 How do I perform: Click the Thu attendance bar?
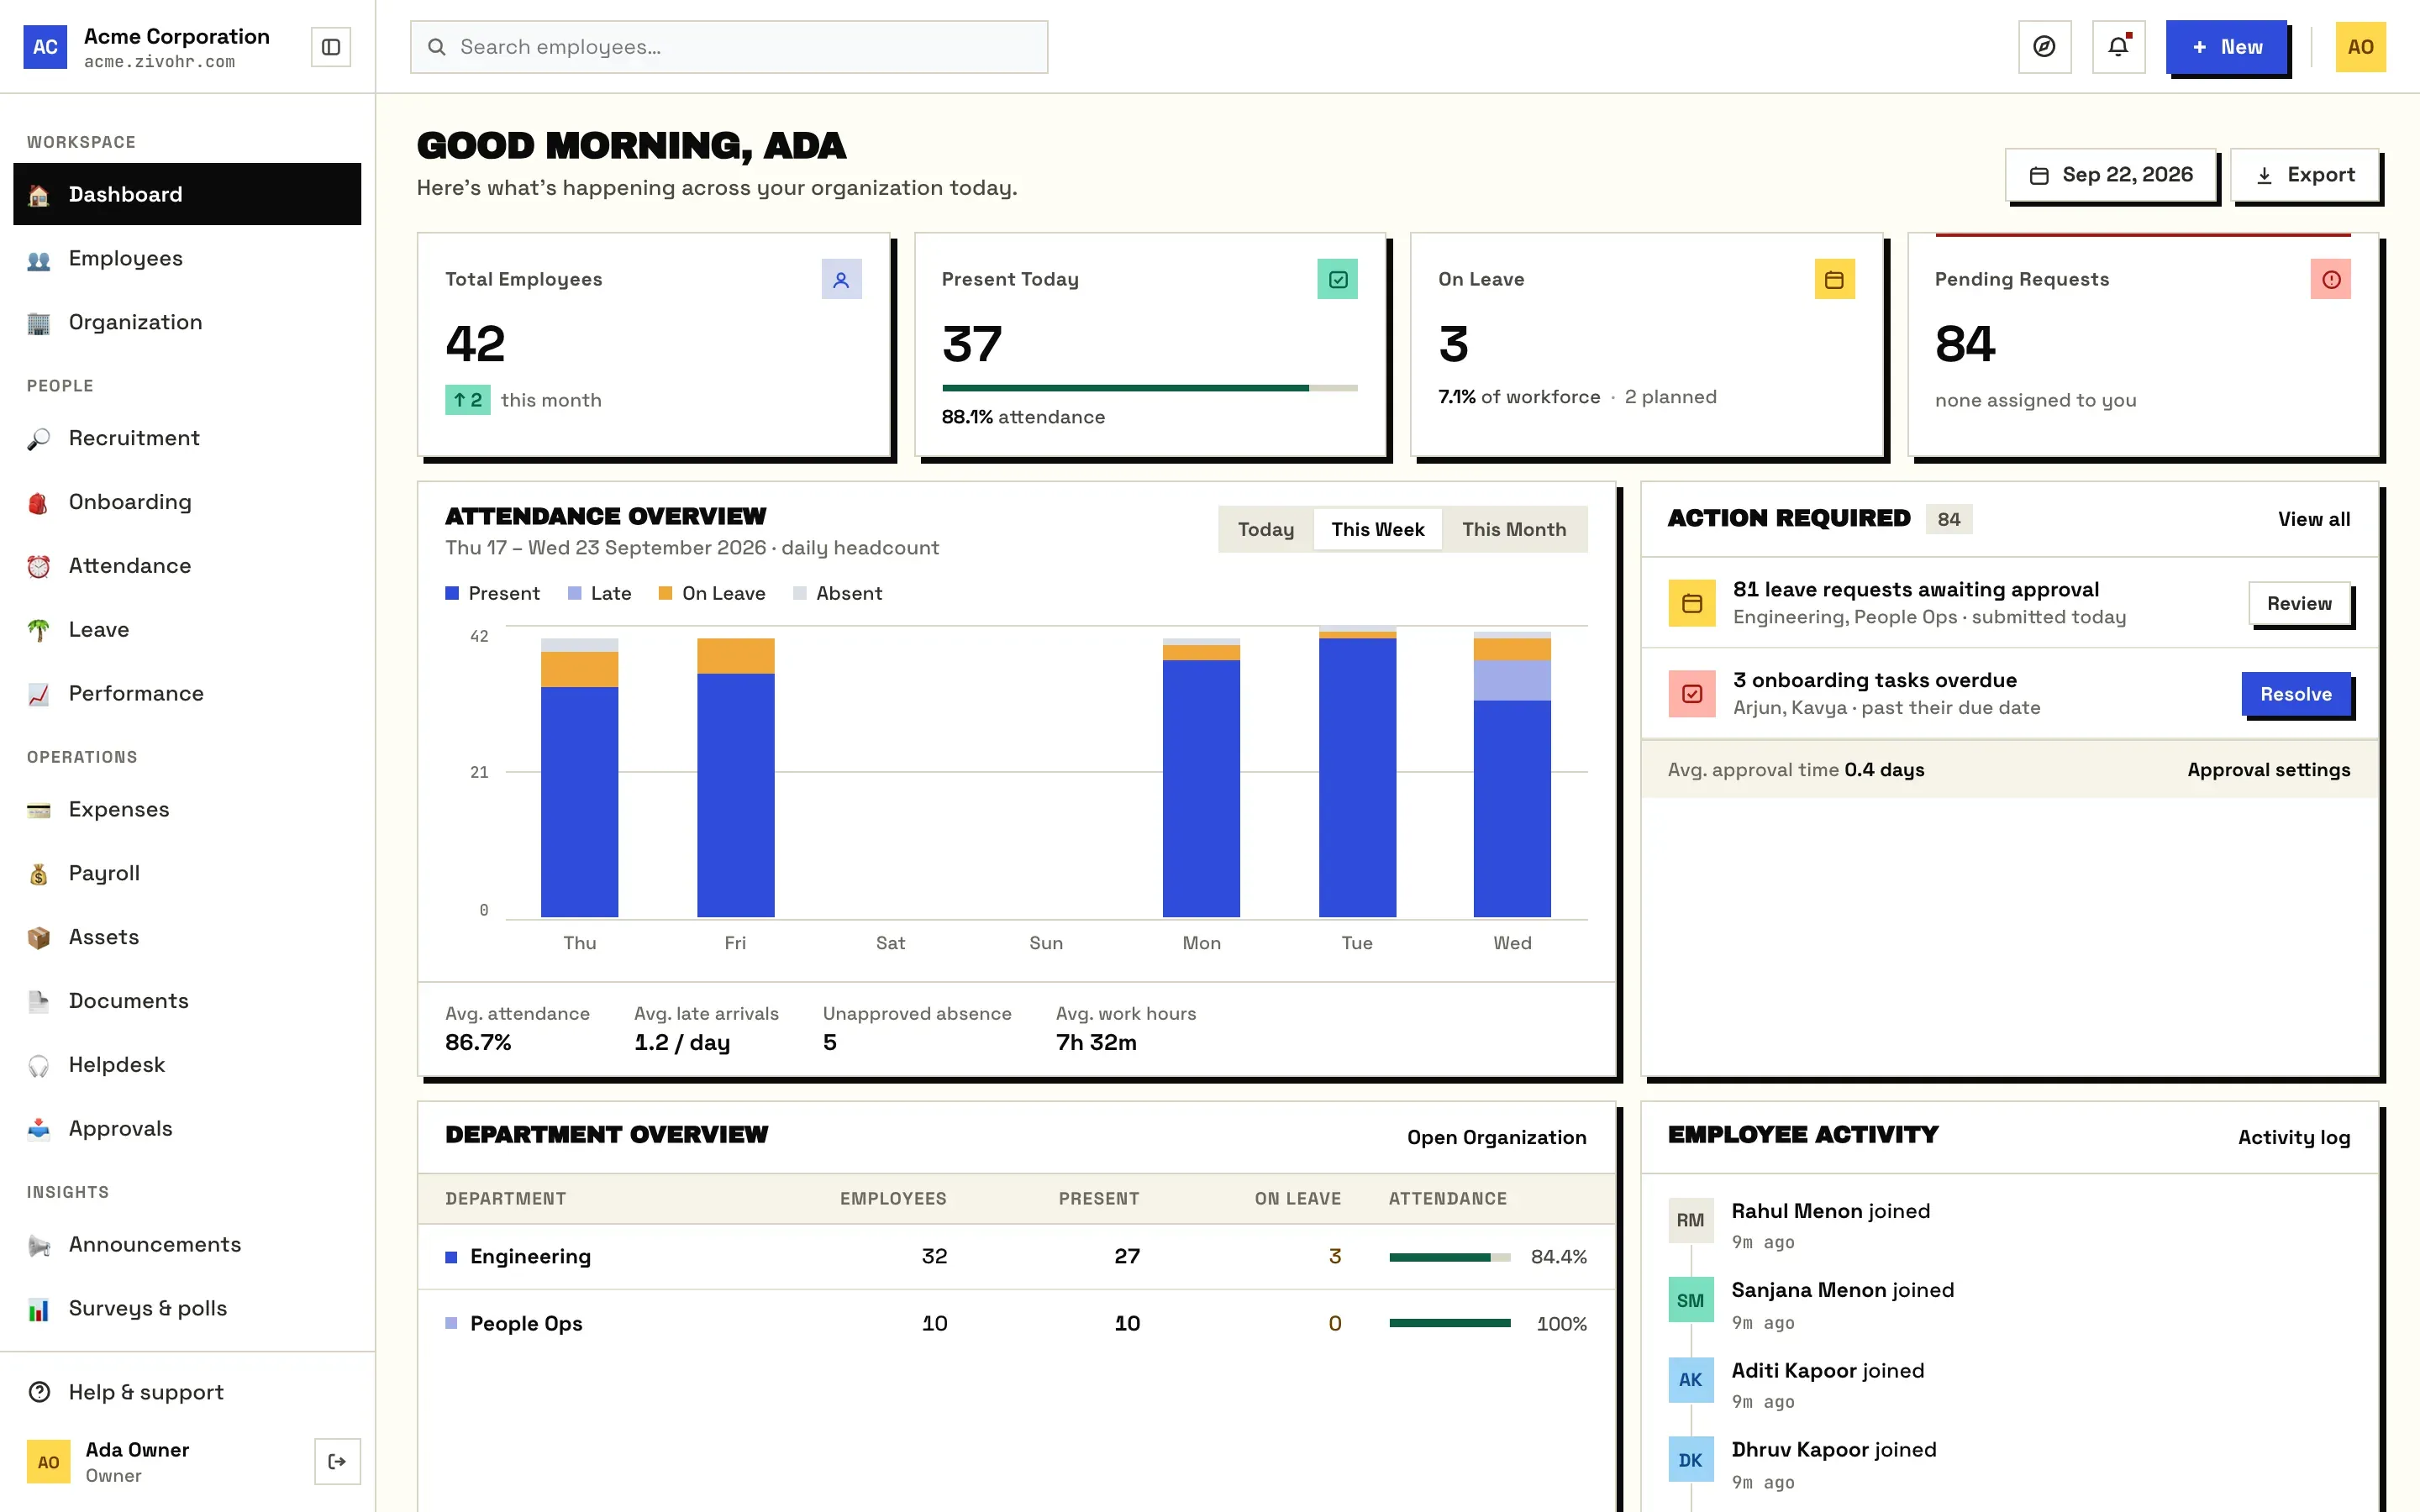tap(580, 778)
